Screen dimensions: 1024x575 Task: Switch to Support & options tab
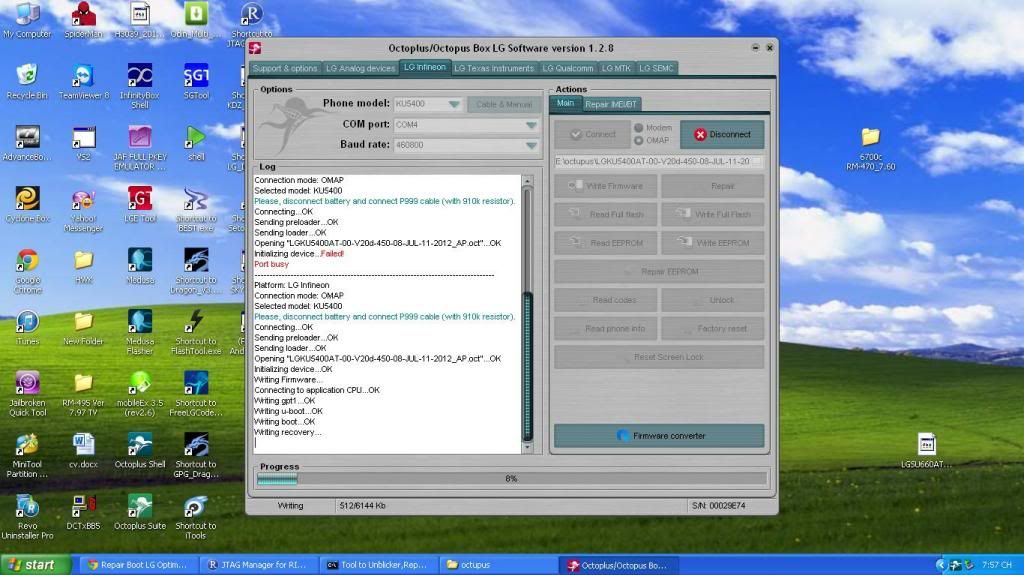pos(285,68)
